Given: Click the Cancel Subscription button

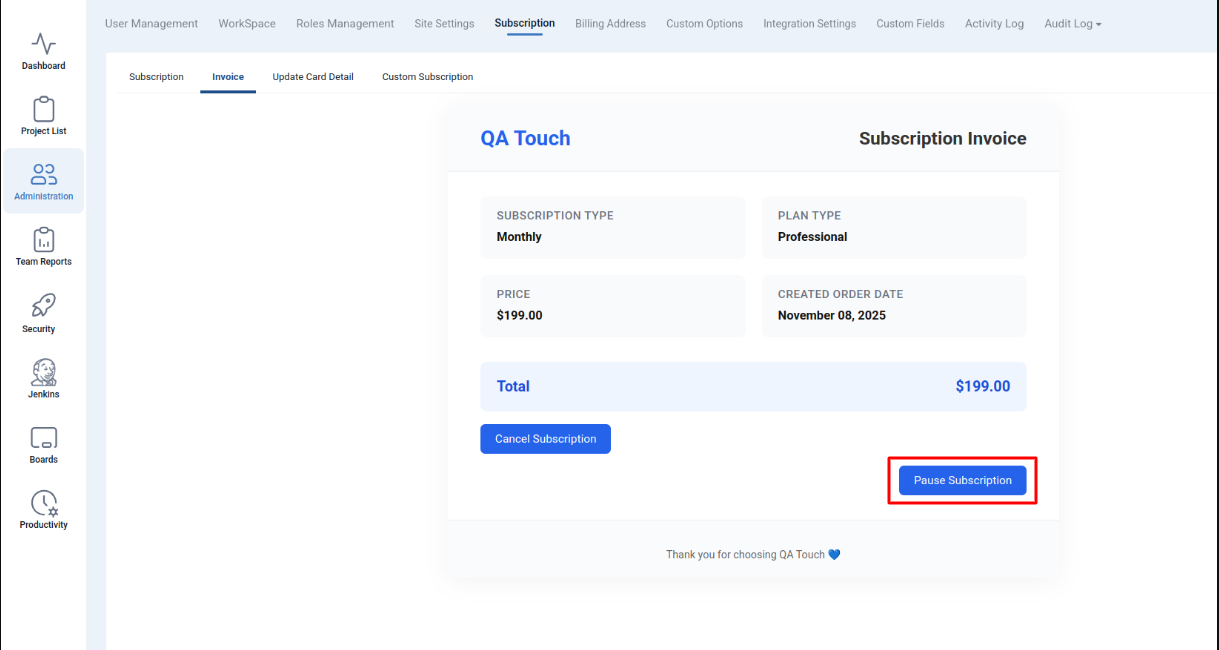Looking at the screenshot, I should pos(545,439).
